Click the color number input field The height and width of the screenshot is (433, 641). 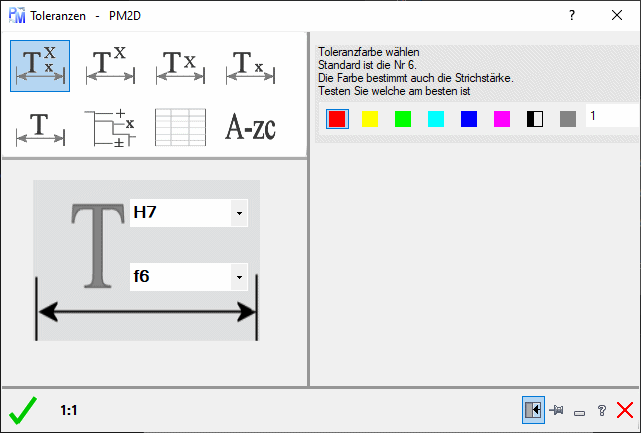tap(612, 117)
